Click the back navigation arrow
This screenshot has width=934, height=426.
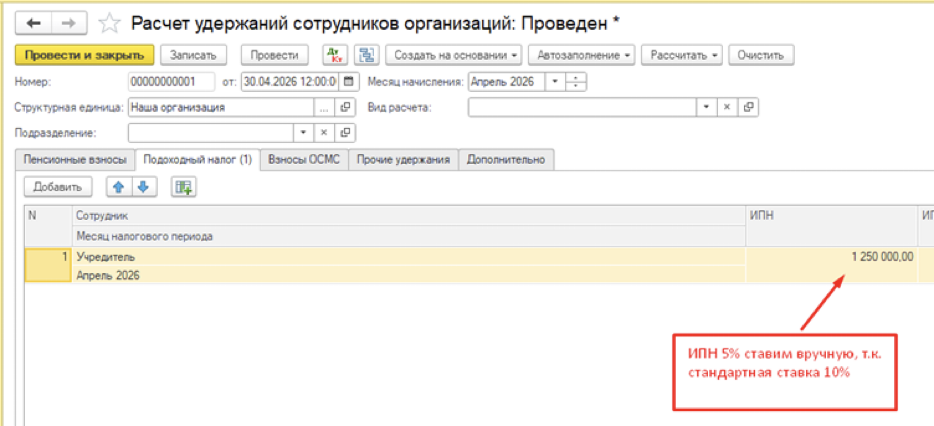pos(33,22)
